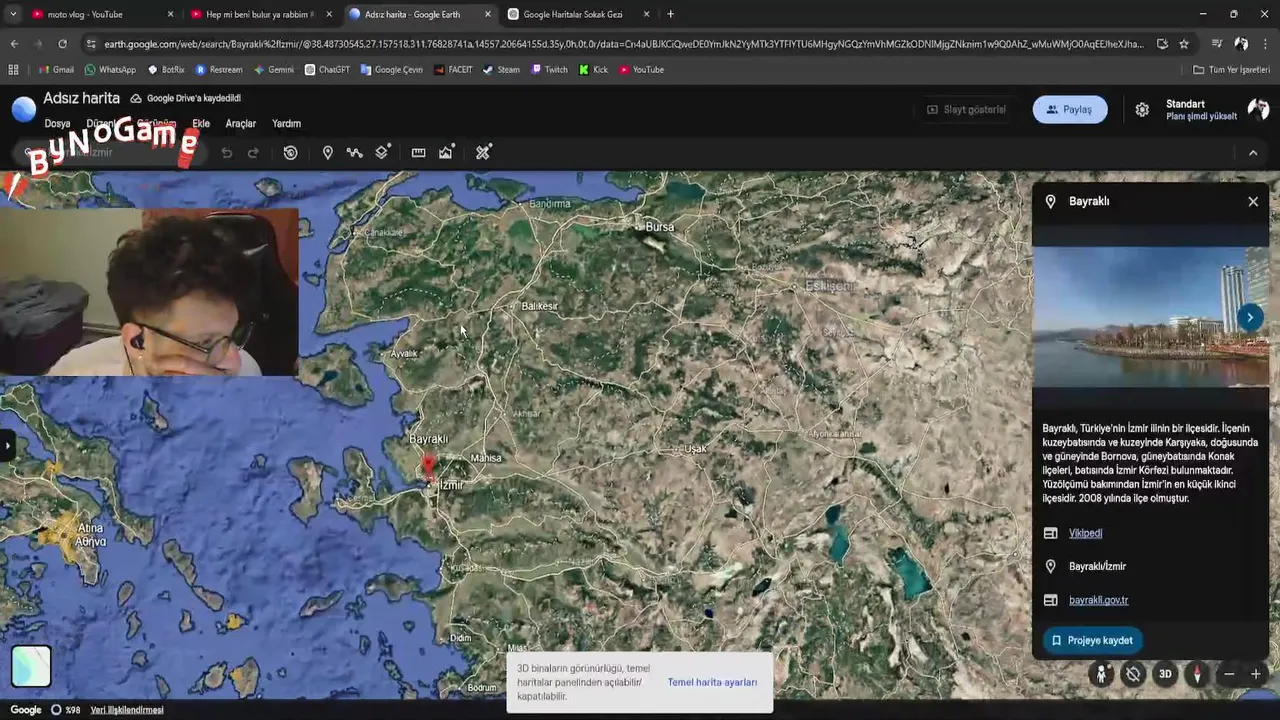Click the crossed-out circle view icon
Image resolution: width=1280 pixels, height=720 pixels.
tap(1132, 674)
